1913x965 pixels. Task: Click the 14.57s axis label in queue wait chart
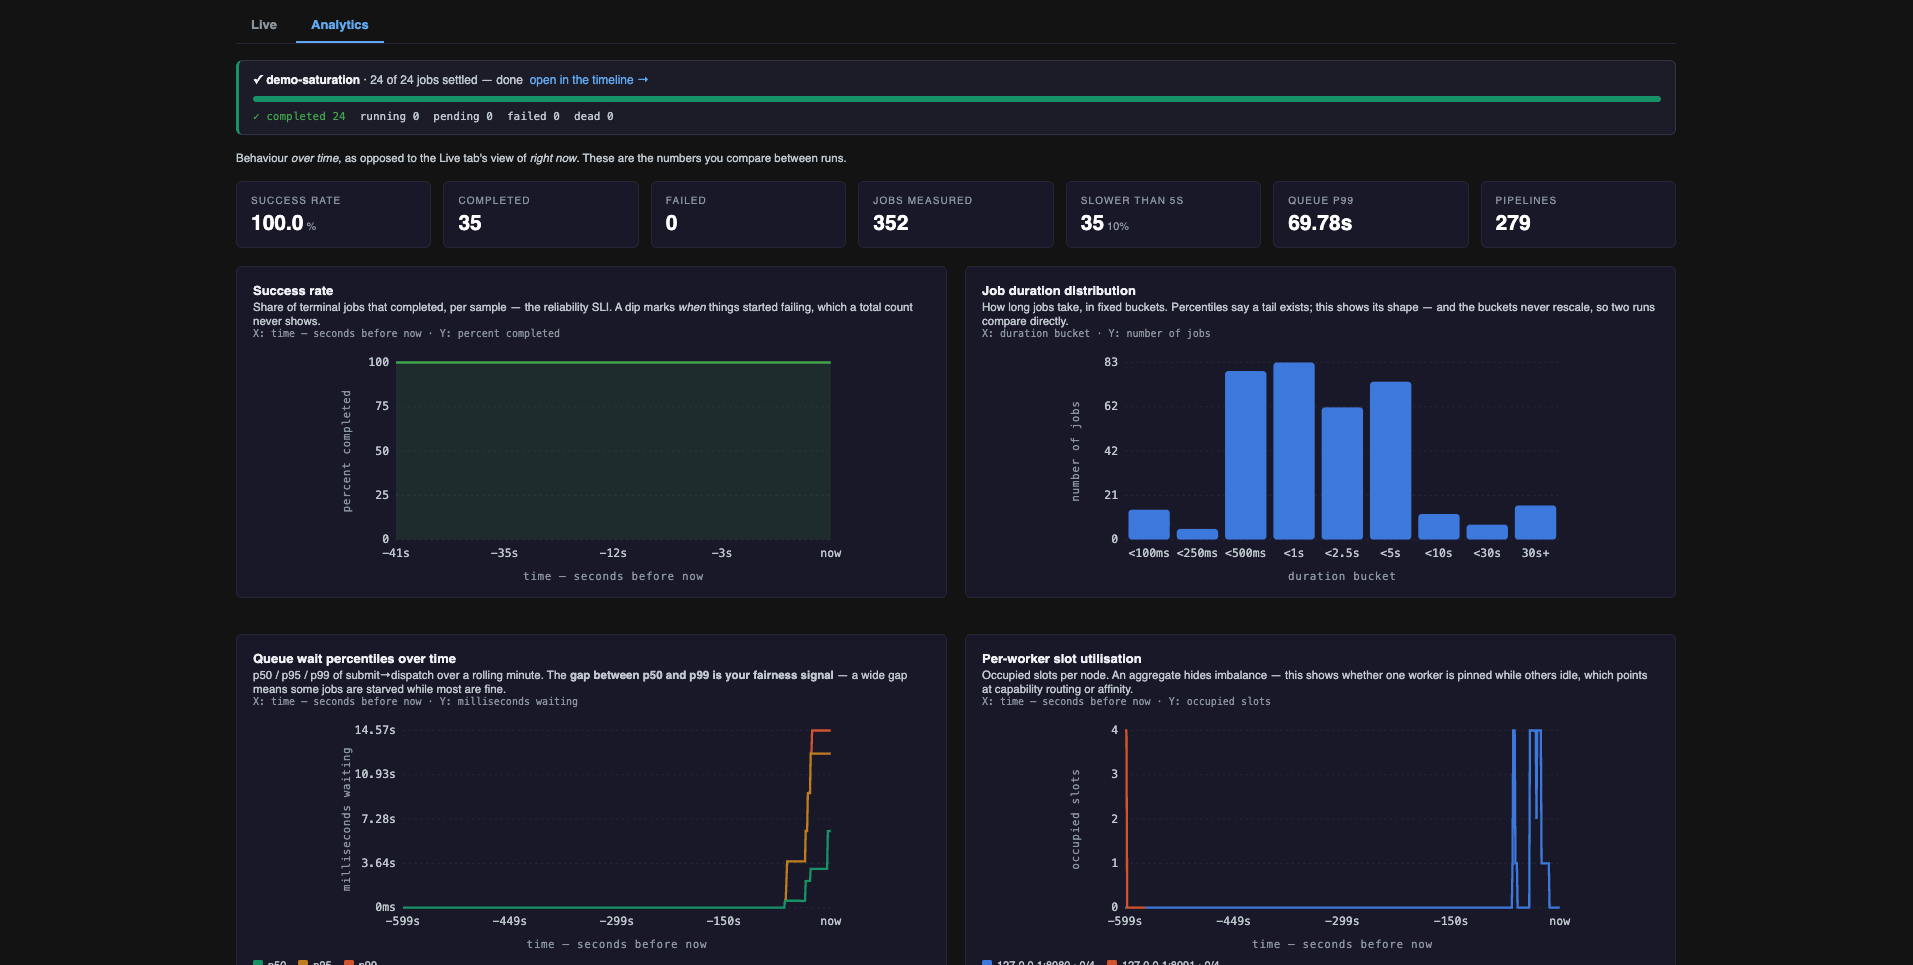point(375,730)
